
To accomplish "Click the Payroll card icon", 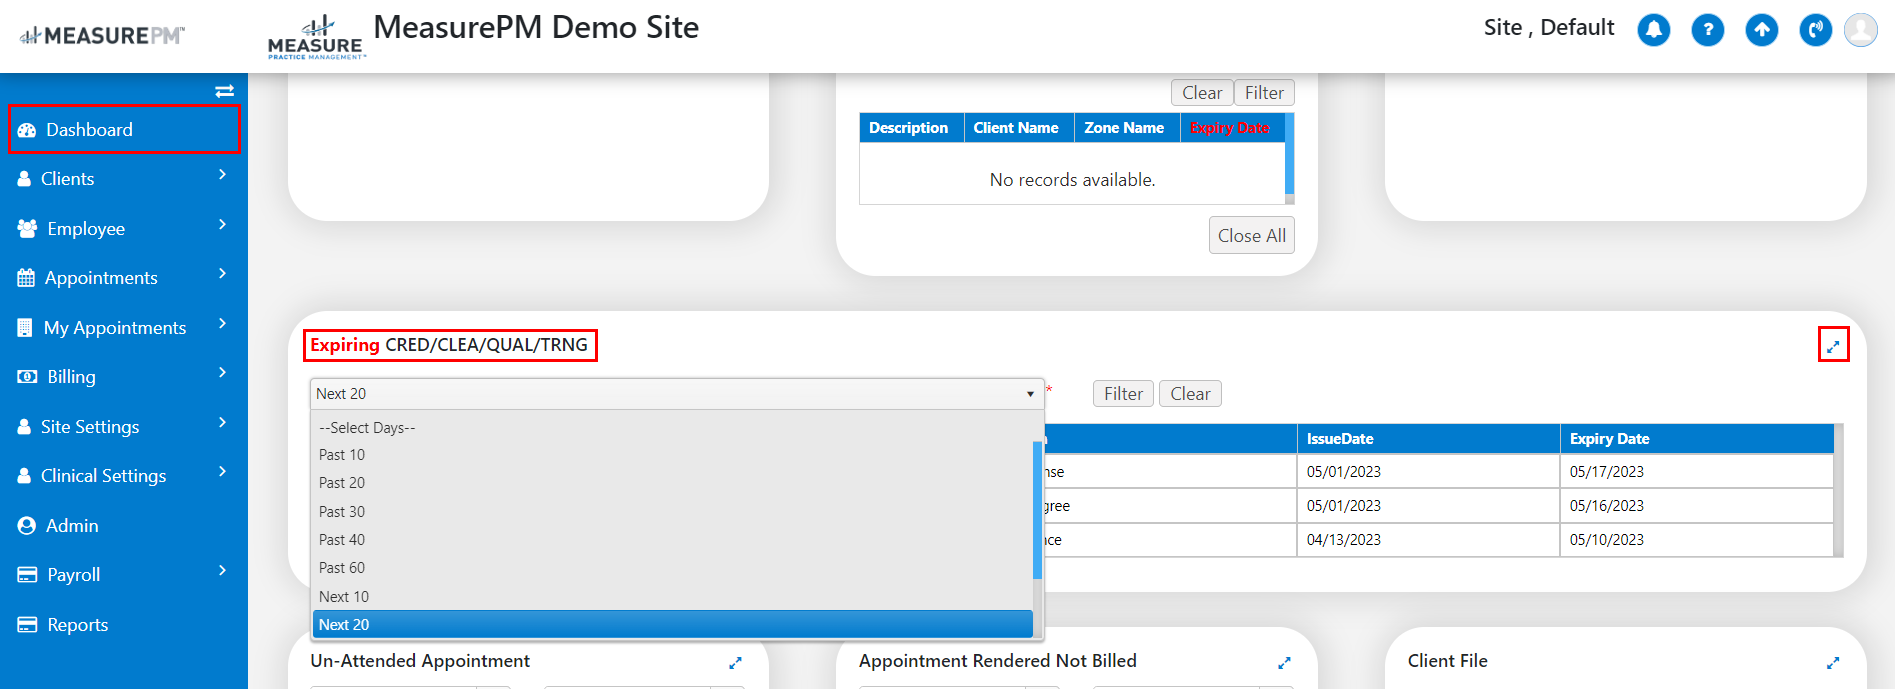I will click(27, 575).
